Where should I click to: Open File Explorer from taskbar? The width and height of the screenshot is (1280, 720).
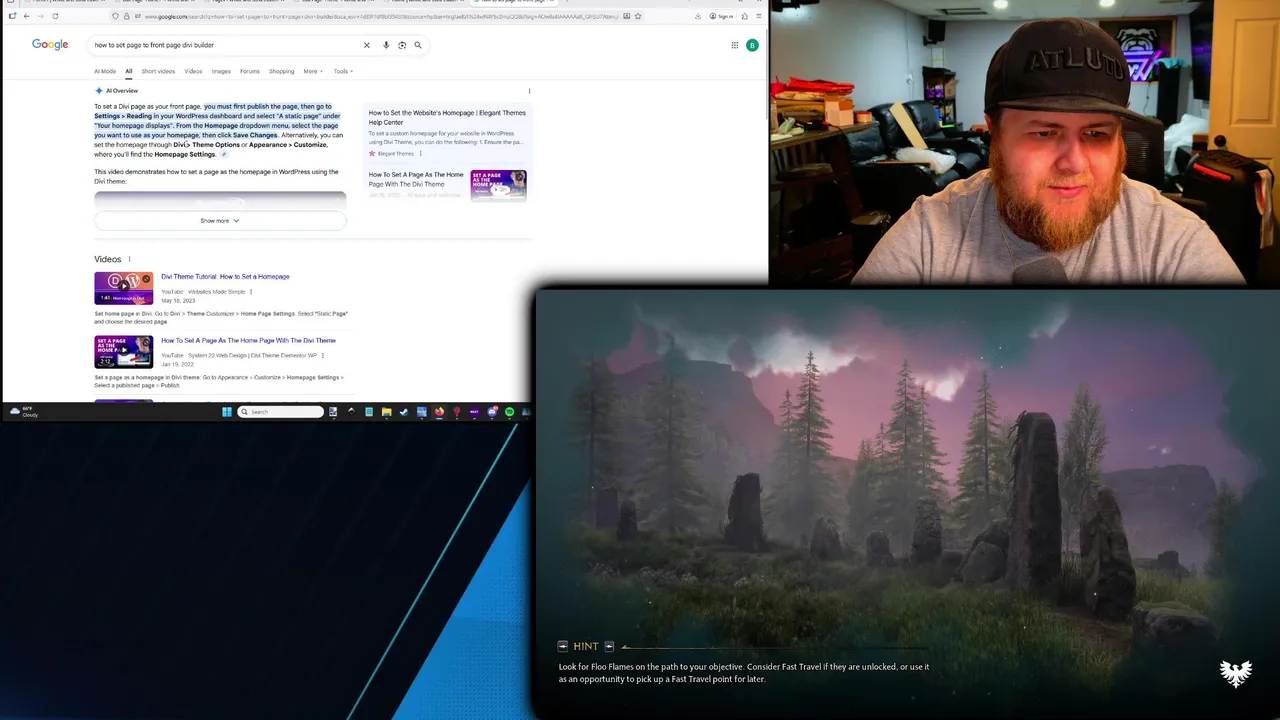click(x=386, y=412)
